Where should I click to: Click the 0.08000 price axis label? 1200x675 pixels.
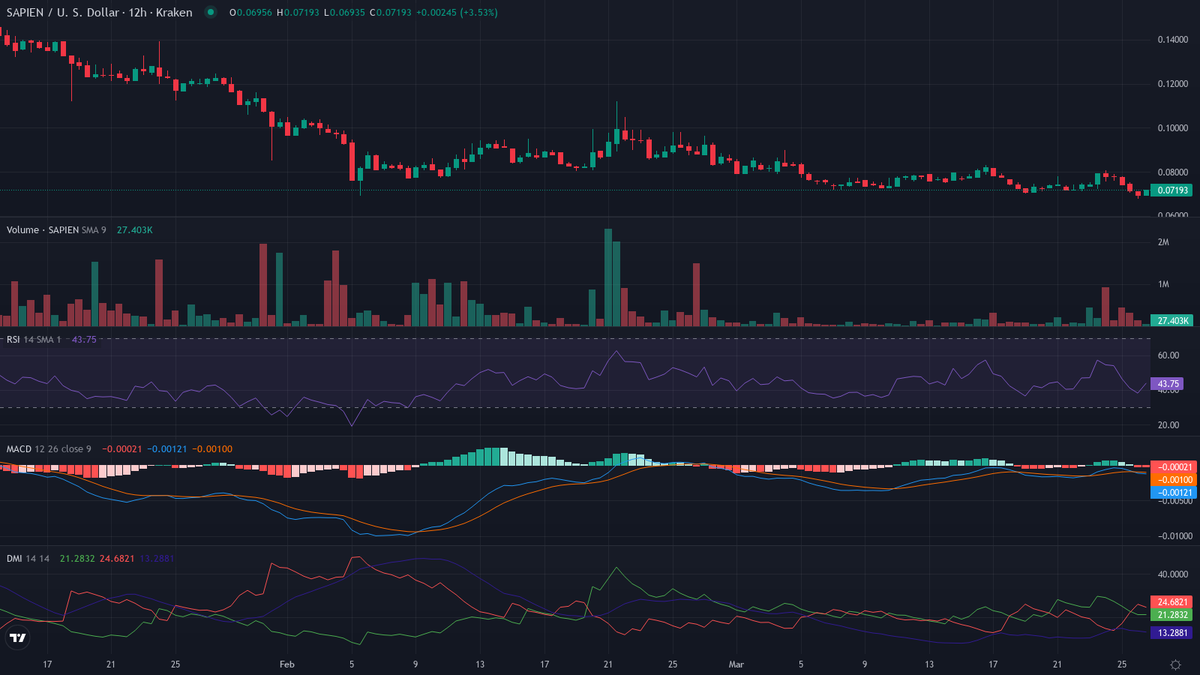pos(1172,172)
